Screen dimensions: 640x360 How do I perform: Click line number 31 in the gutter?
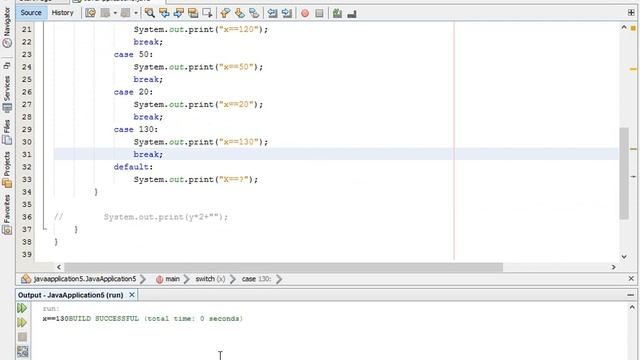pos(27,154)
